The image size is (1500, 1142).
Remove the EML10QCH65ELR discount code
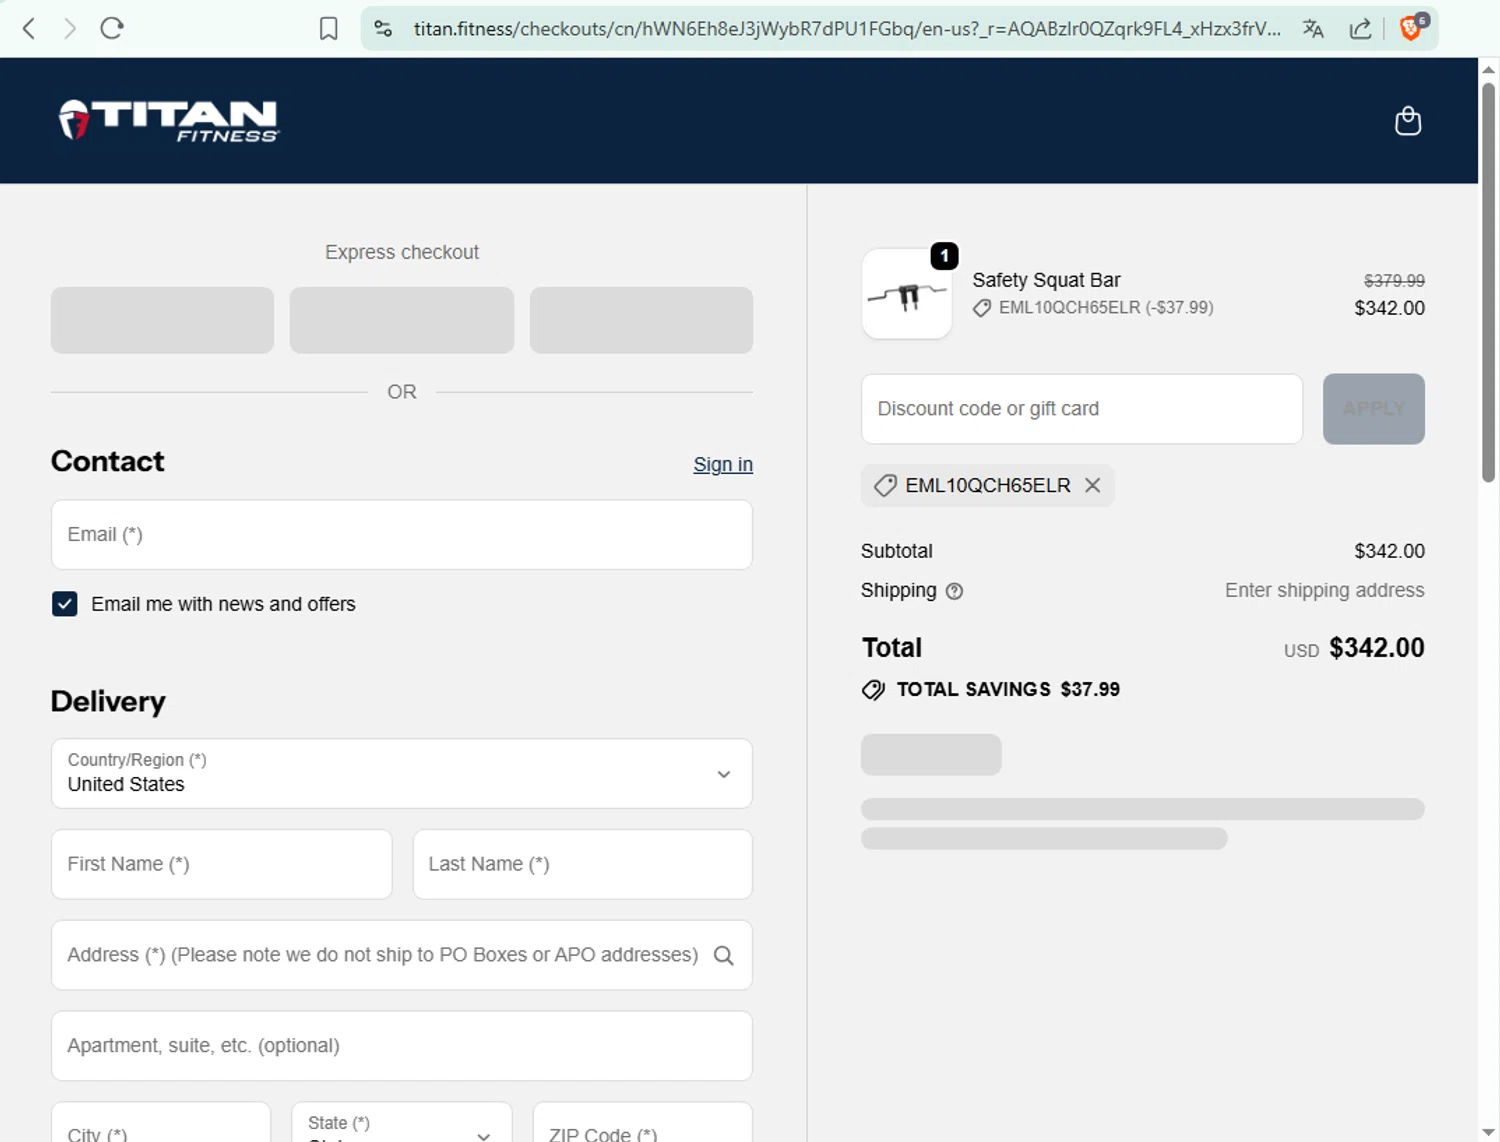click(1093, 485)
